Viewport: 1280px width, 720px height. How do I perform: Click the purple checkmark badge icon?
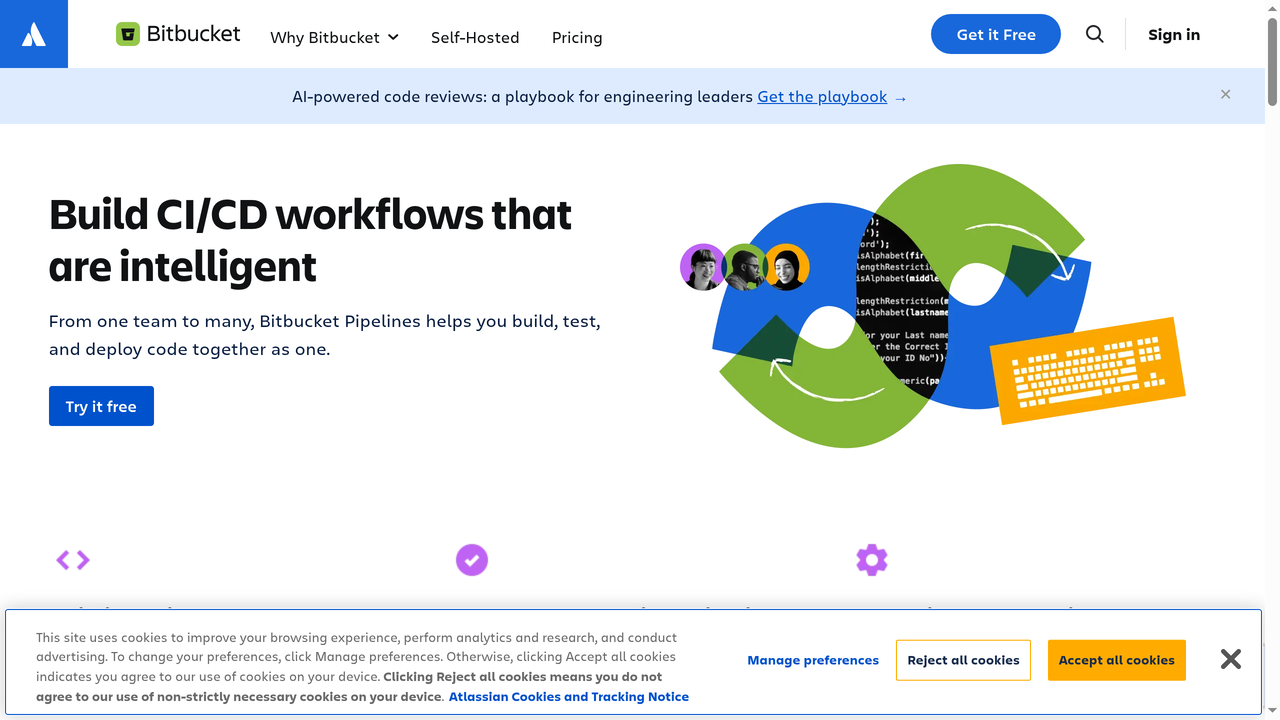472,560
